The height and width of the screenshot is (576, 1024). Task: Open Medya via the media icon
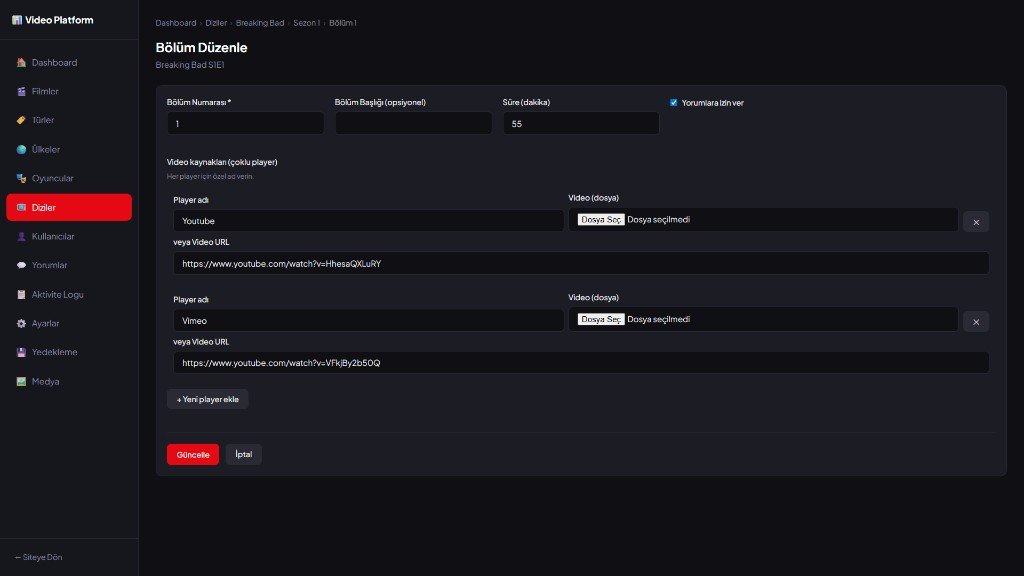[22, 381]
